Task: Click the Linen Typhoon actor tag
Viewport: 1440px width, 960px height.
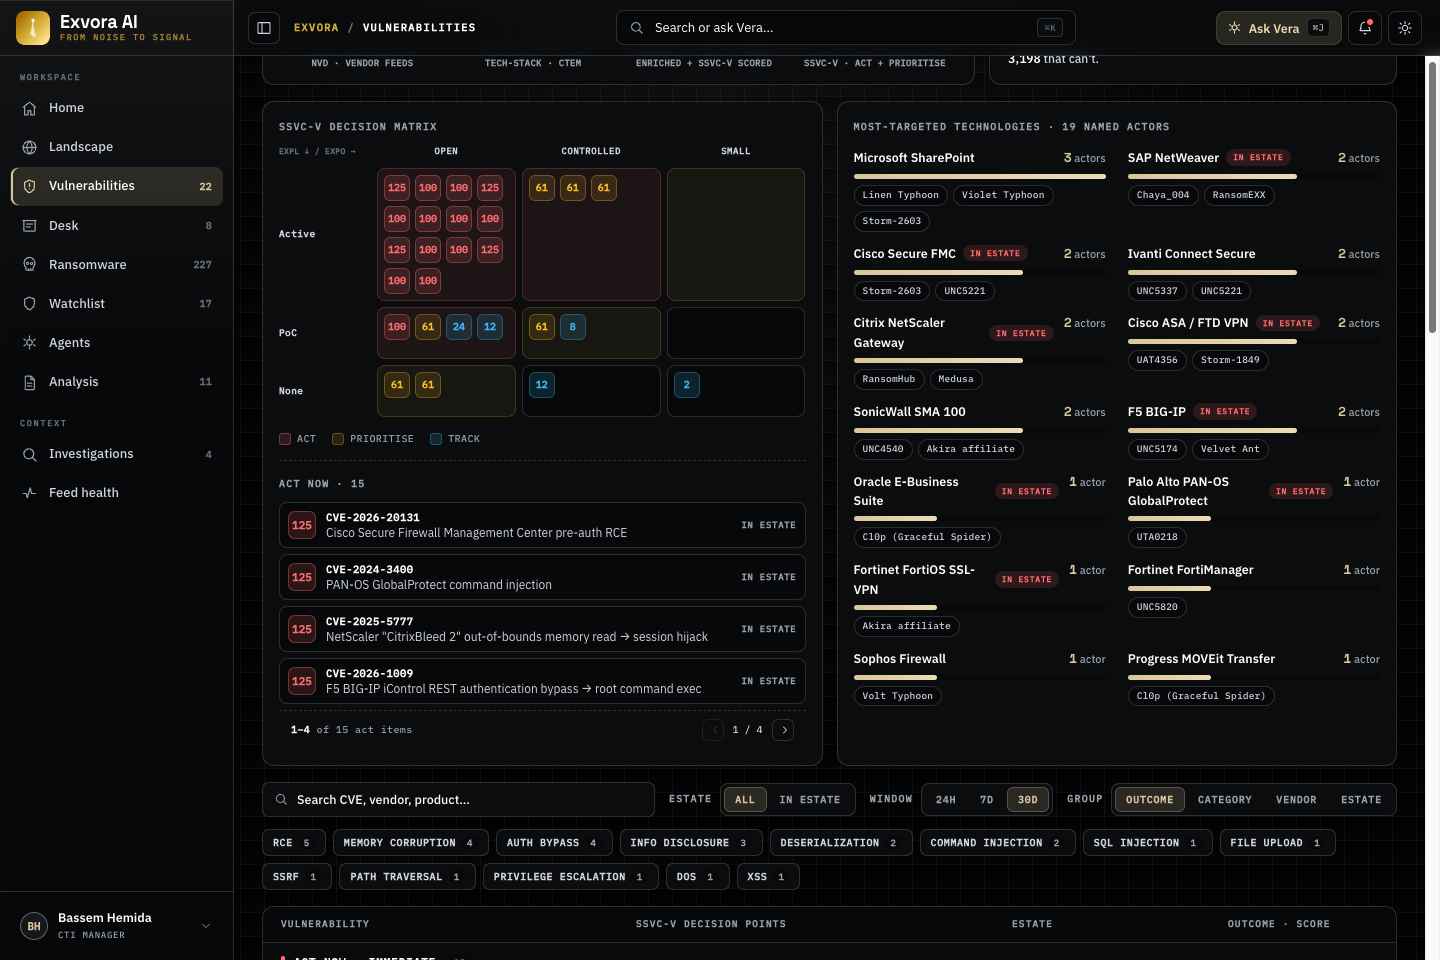Action: [x=900, y=195]
